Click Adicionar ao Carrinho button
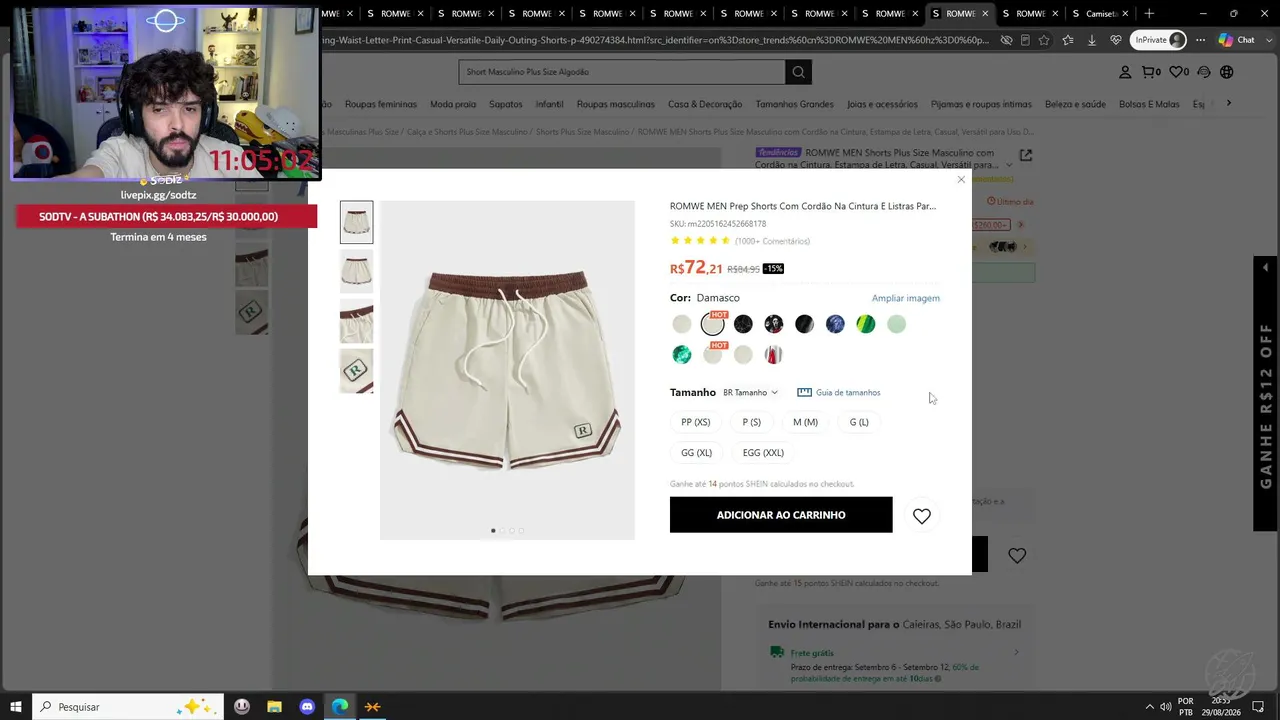The width and height of the screenshot is (1280, 720). coord(781,515)
